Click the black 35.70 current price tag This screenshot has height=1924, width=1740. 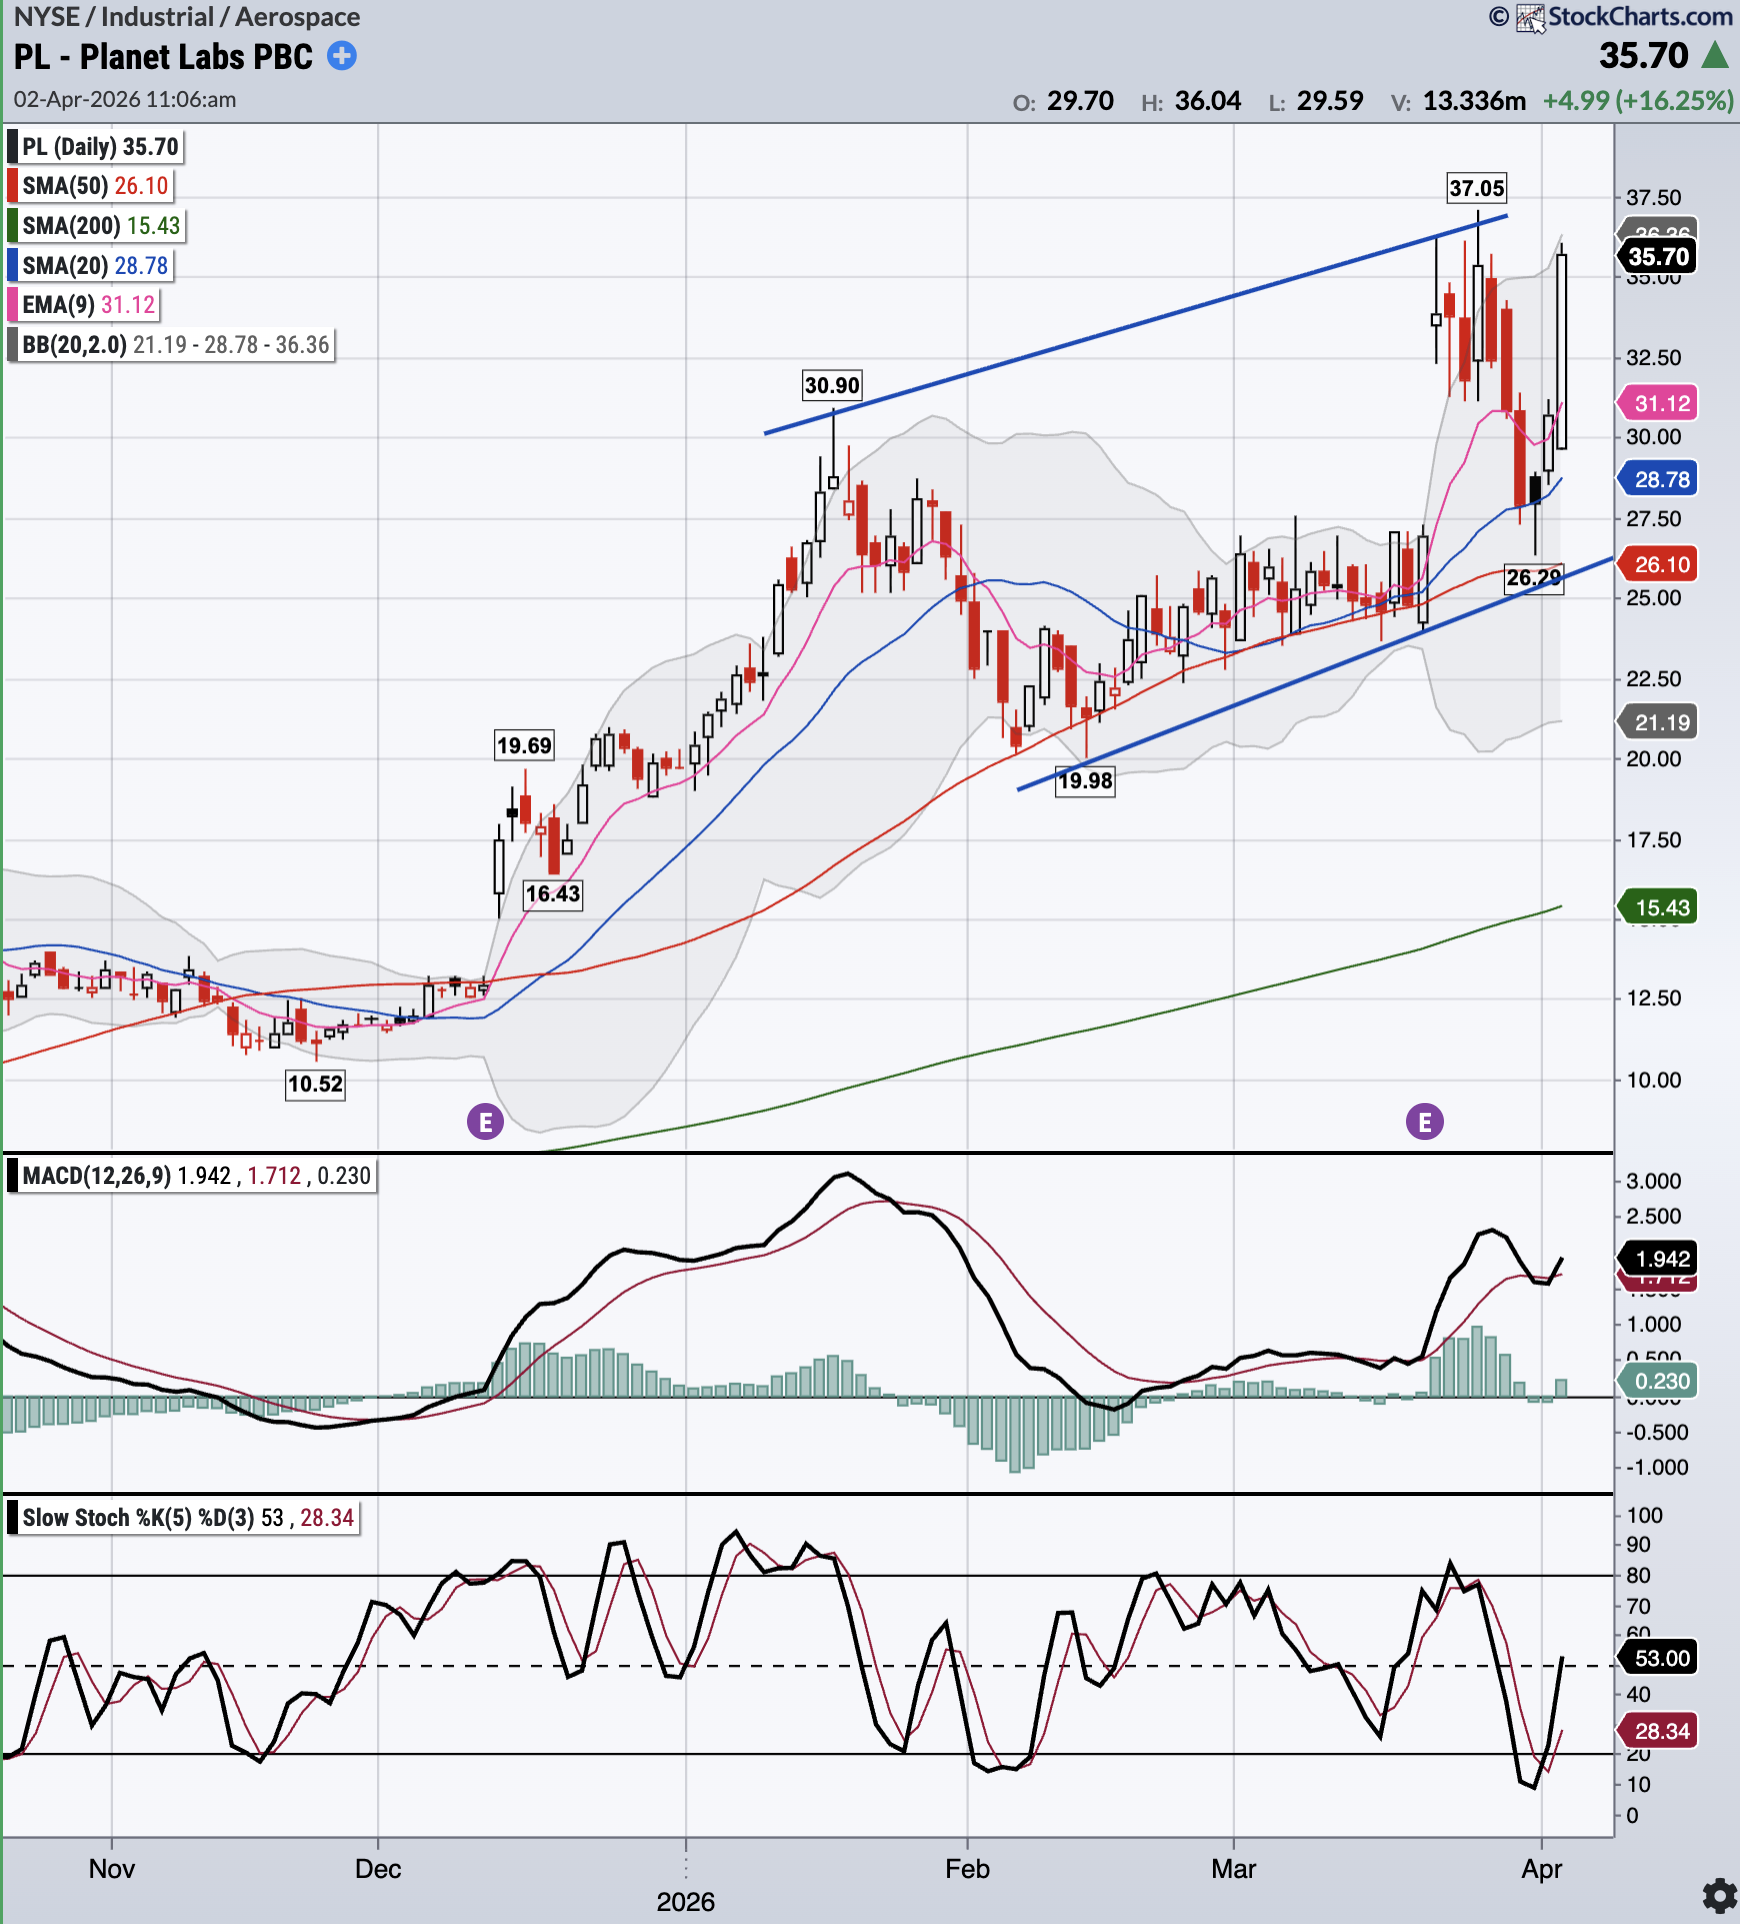1658,257
